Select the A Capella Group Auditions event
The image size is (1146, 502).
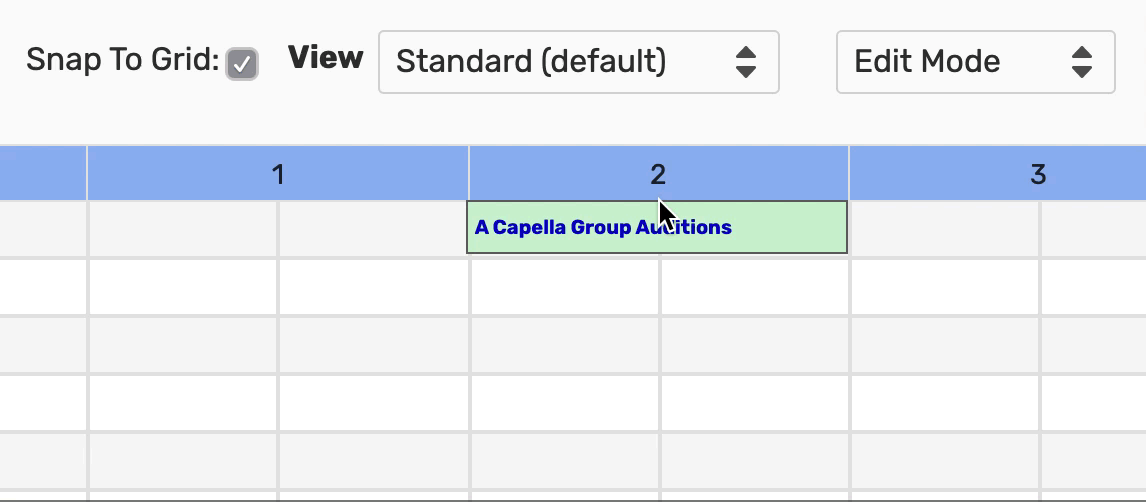[x=602, y=228]
